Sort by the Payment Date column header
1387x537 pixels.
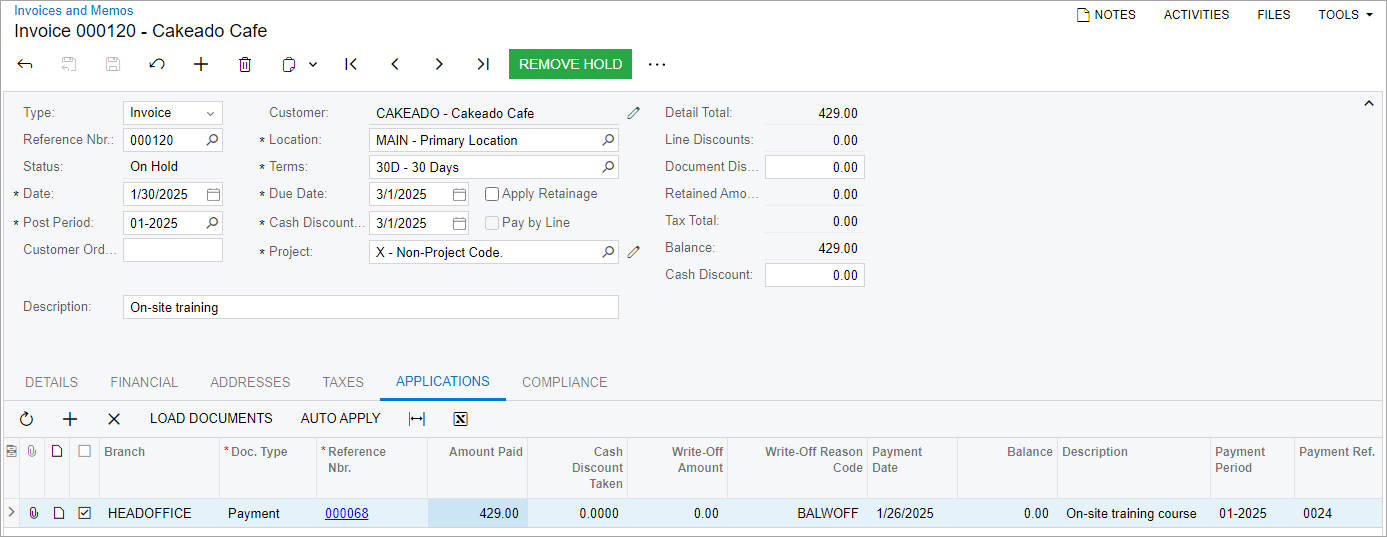[912, 468]
